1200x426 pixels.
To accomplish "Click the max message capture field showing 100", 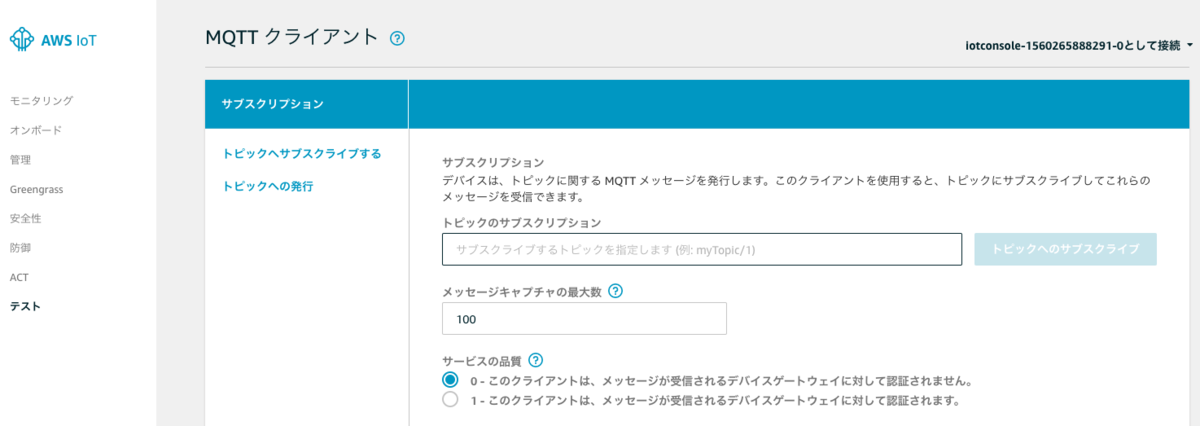I will click(584, 319).
